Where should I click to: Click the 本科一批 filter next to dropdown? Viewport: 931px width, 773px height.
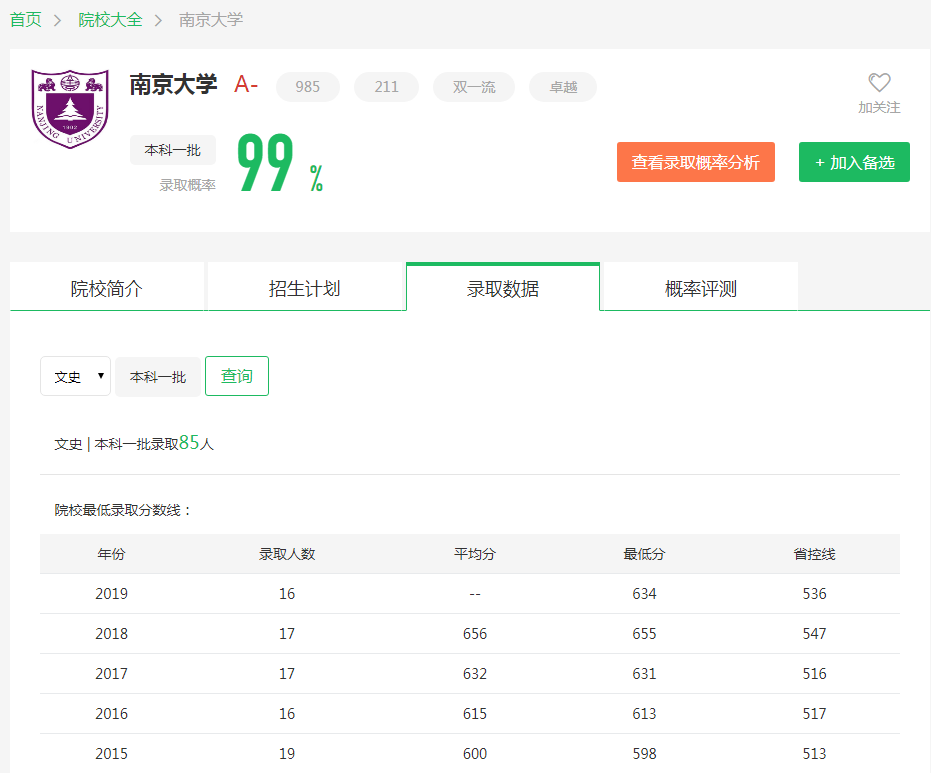tap(158, 377)
